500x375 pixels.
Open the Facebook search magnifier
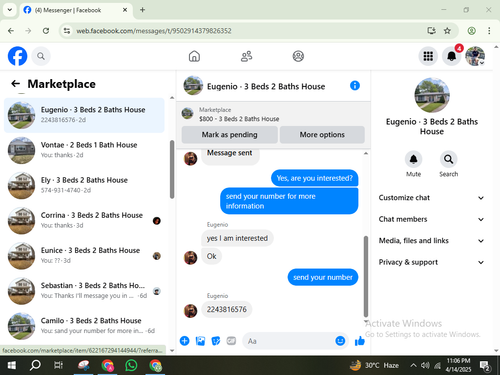(41, 56)
